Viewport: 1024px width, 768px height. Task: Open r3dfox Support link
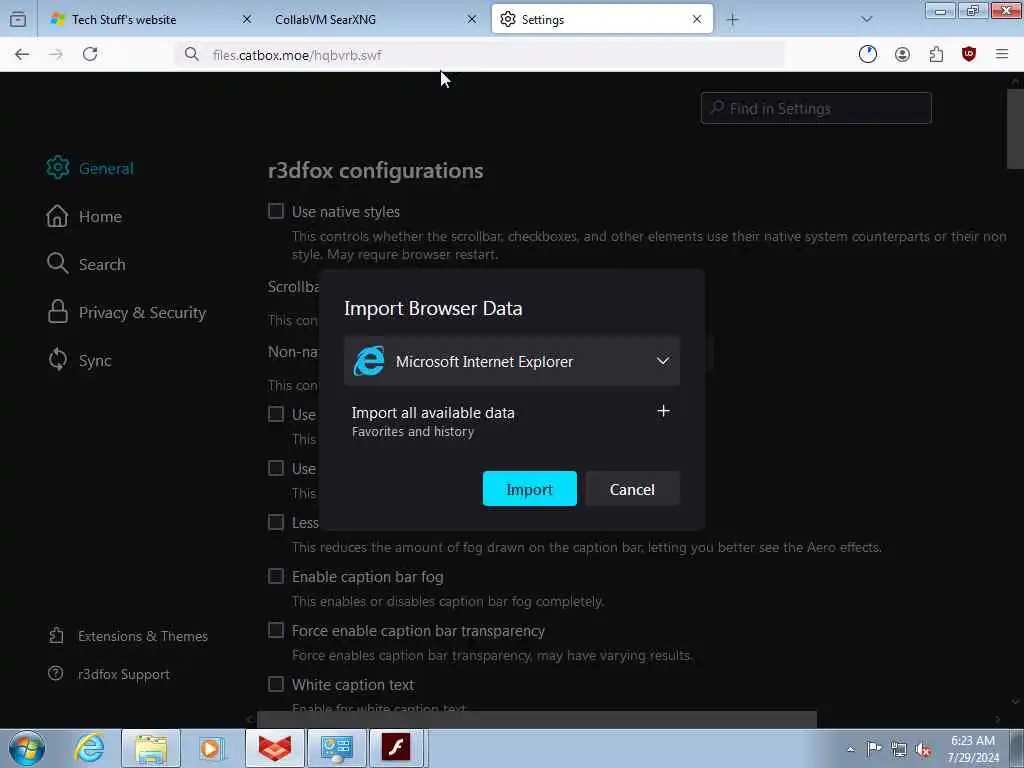click(109, 674)
